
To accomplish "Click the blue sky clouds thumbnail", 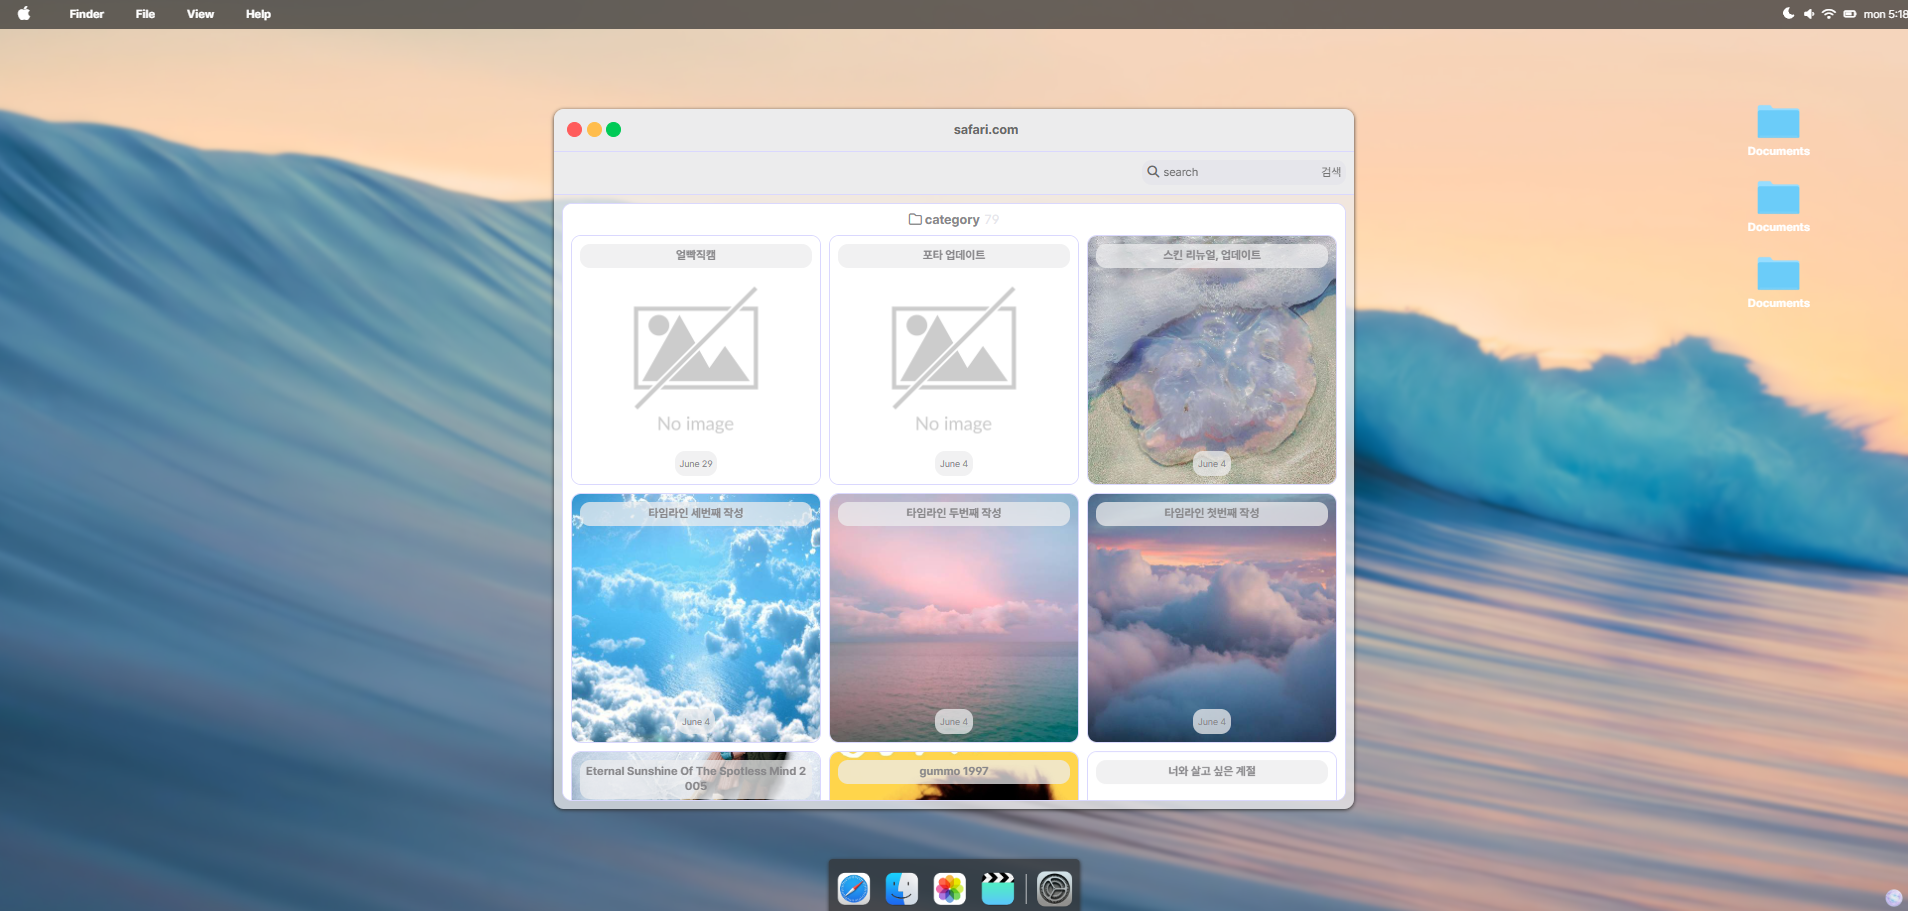I will tap(696, 618).
